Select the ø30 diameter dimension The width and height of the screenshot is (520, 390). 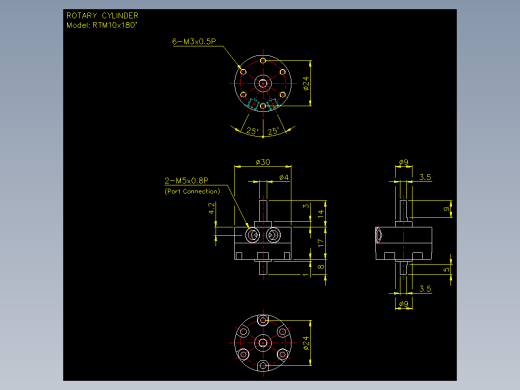click(263, 162)
